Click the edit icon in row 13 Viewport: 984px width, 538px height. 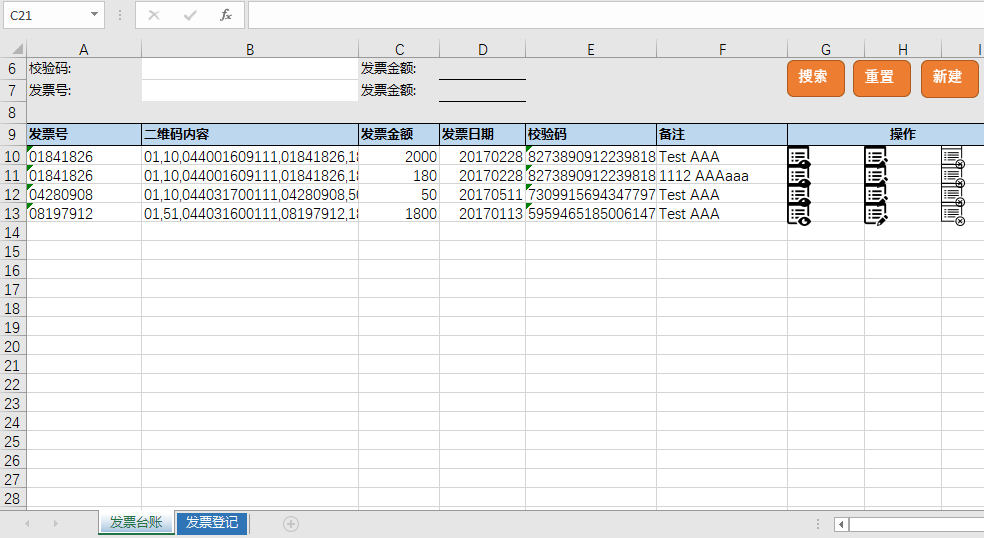(875, 214)
